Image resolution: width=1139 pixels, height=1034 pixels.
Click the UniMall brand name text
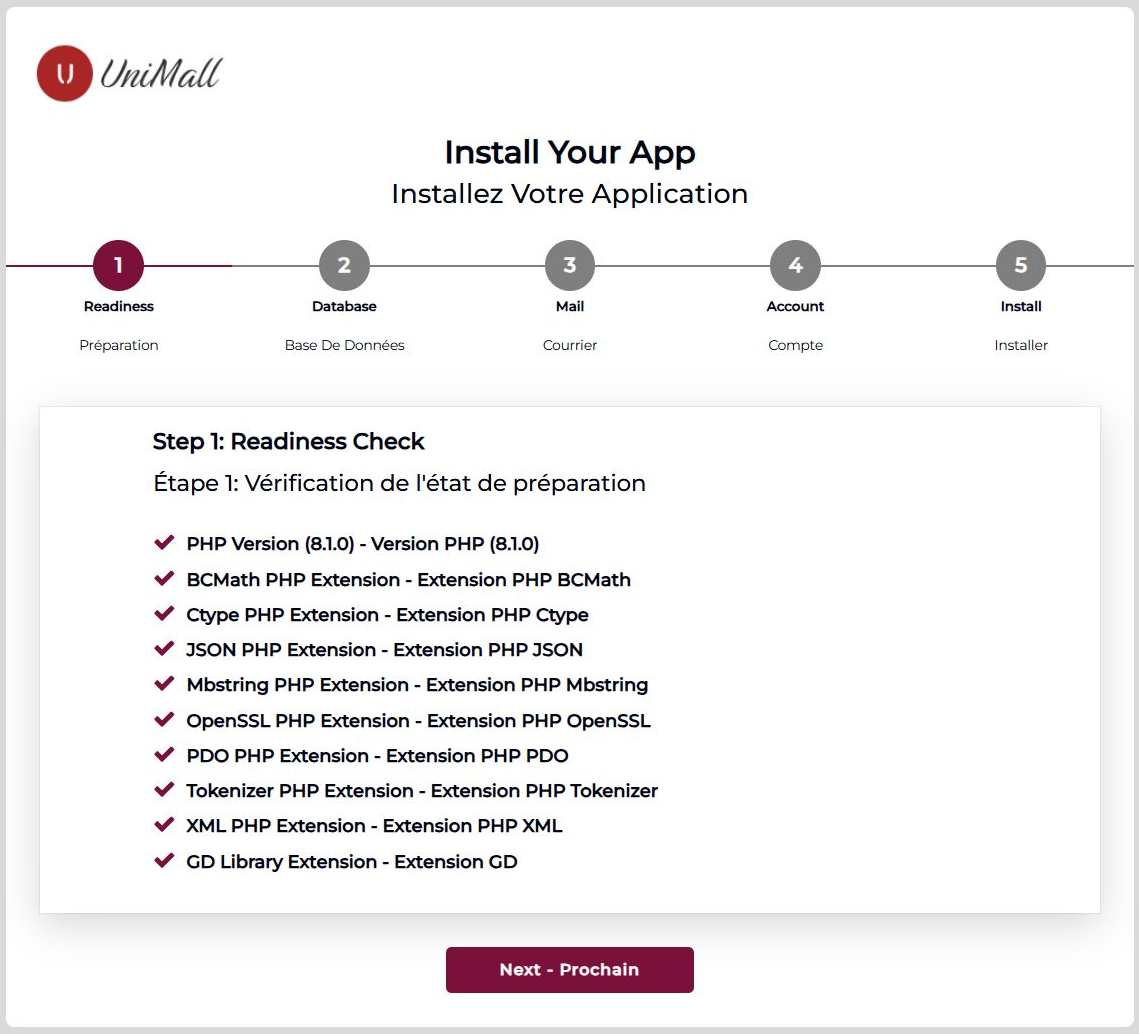(160, 74)
